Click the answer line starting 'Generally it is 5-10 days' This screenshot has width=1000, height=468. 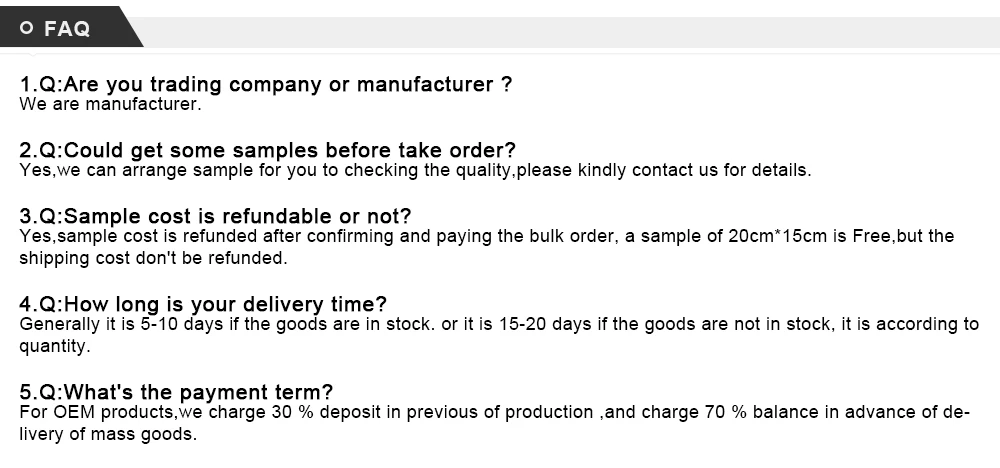pos(499,324)
